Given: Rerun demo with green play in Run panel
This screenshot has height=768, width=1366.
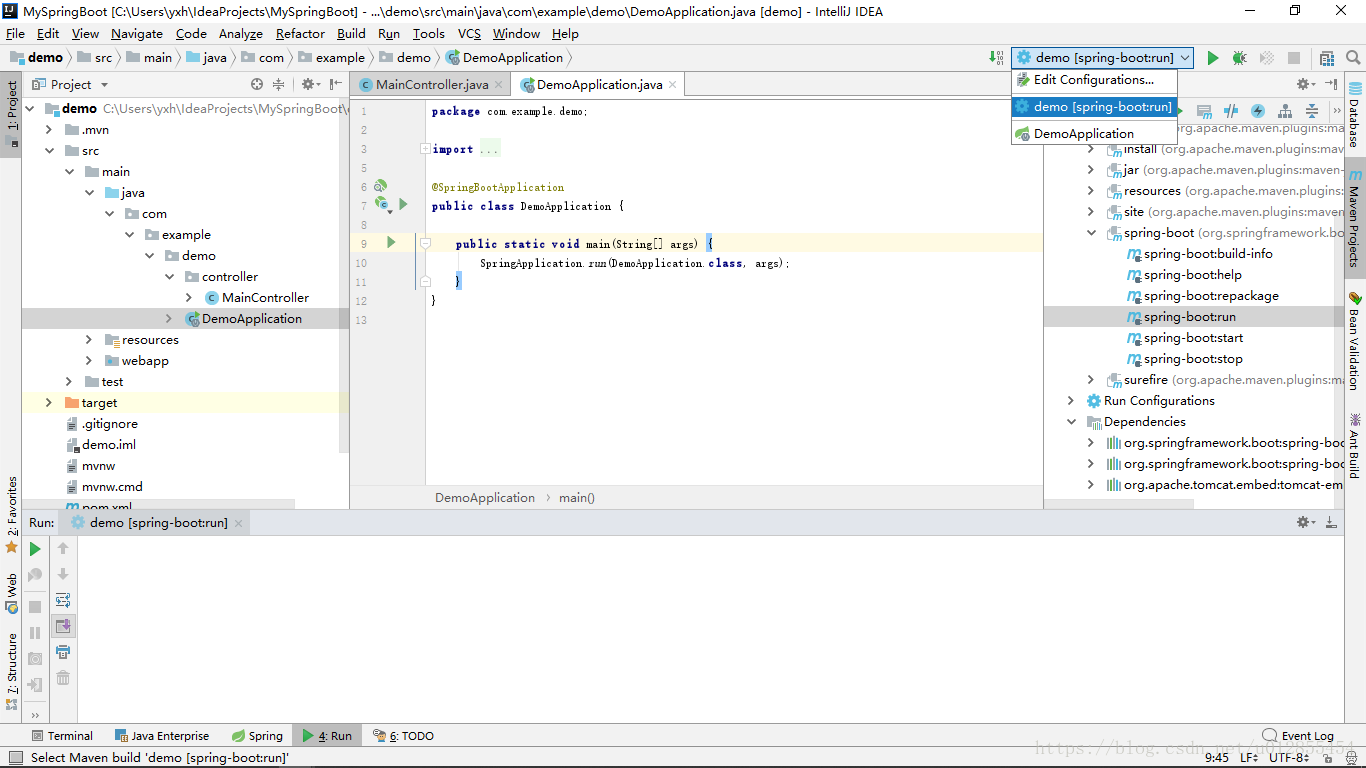Looking at the screenshot, I should point(35,549).
